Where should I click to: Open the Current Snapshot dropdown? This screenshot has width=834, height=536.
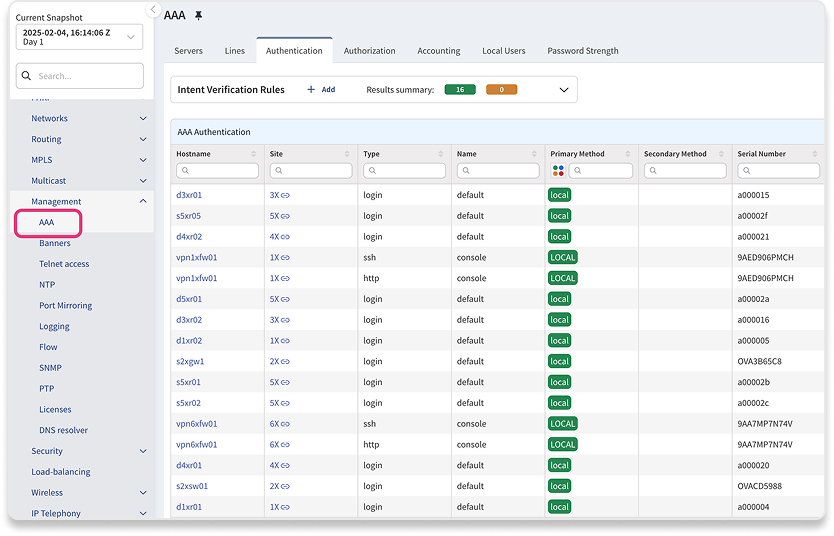pyautogui.click(x=79, y=37)
